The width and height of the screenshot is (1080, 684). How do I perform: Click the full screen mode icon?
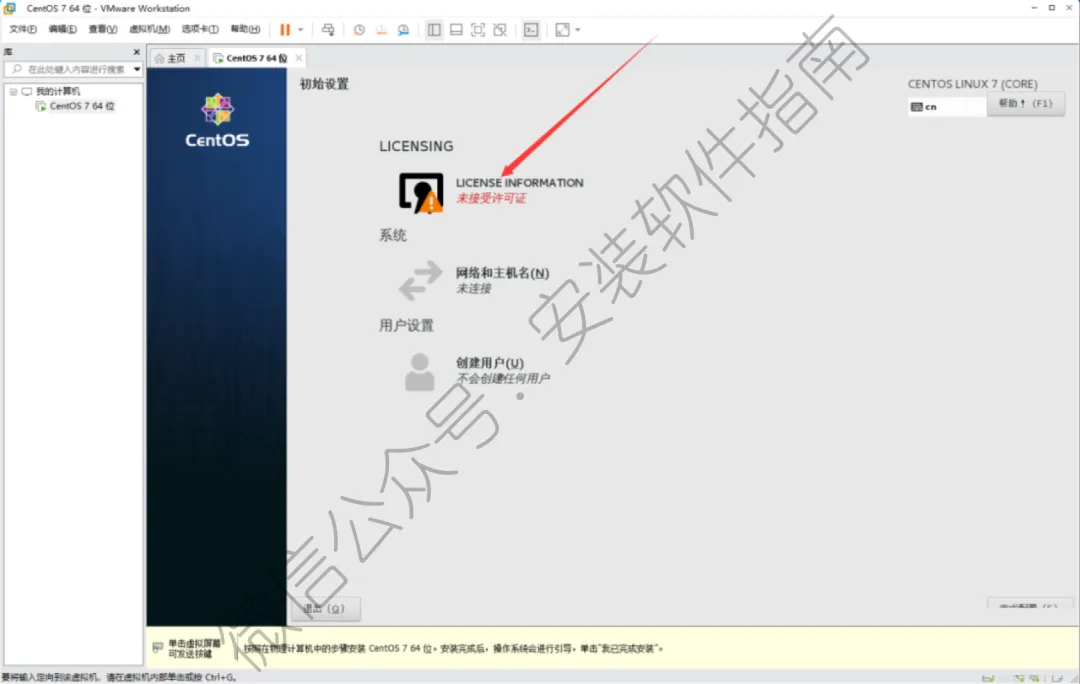(478, 30)
